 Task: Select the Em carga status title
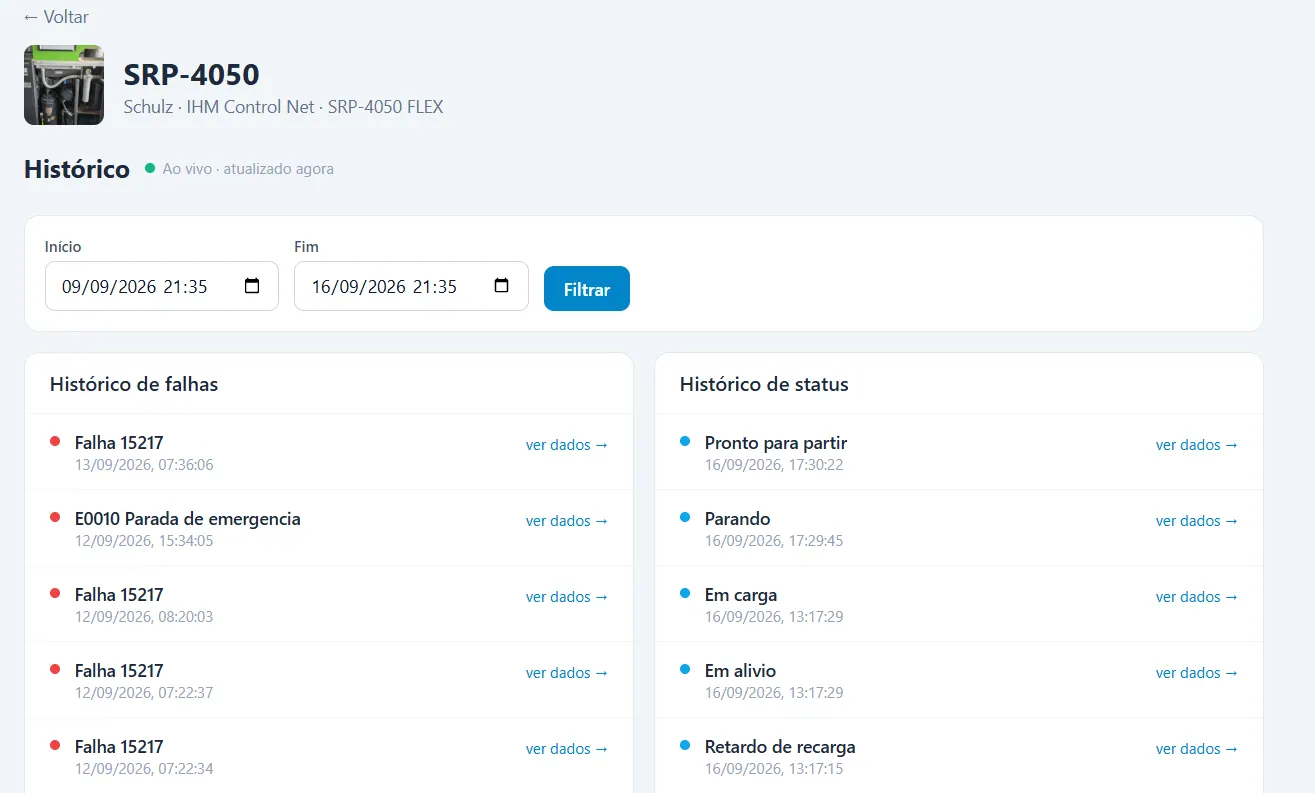(741, 595)
